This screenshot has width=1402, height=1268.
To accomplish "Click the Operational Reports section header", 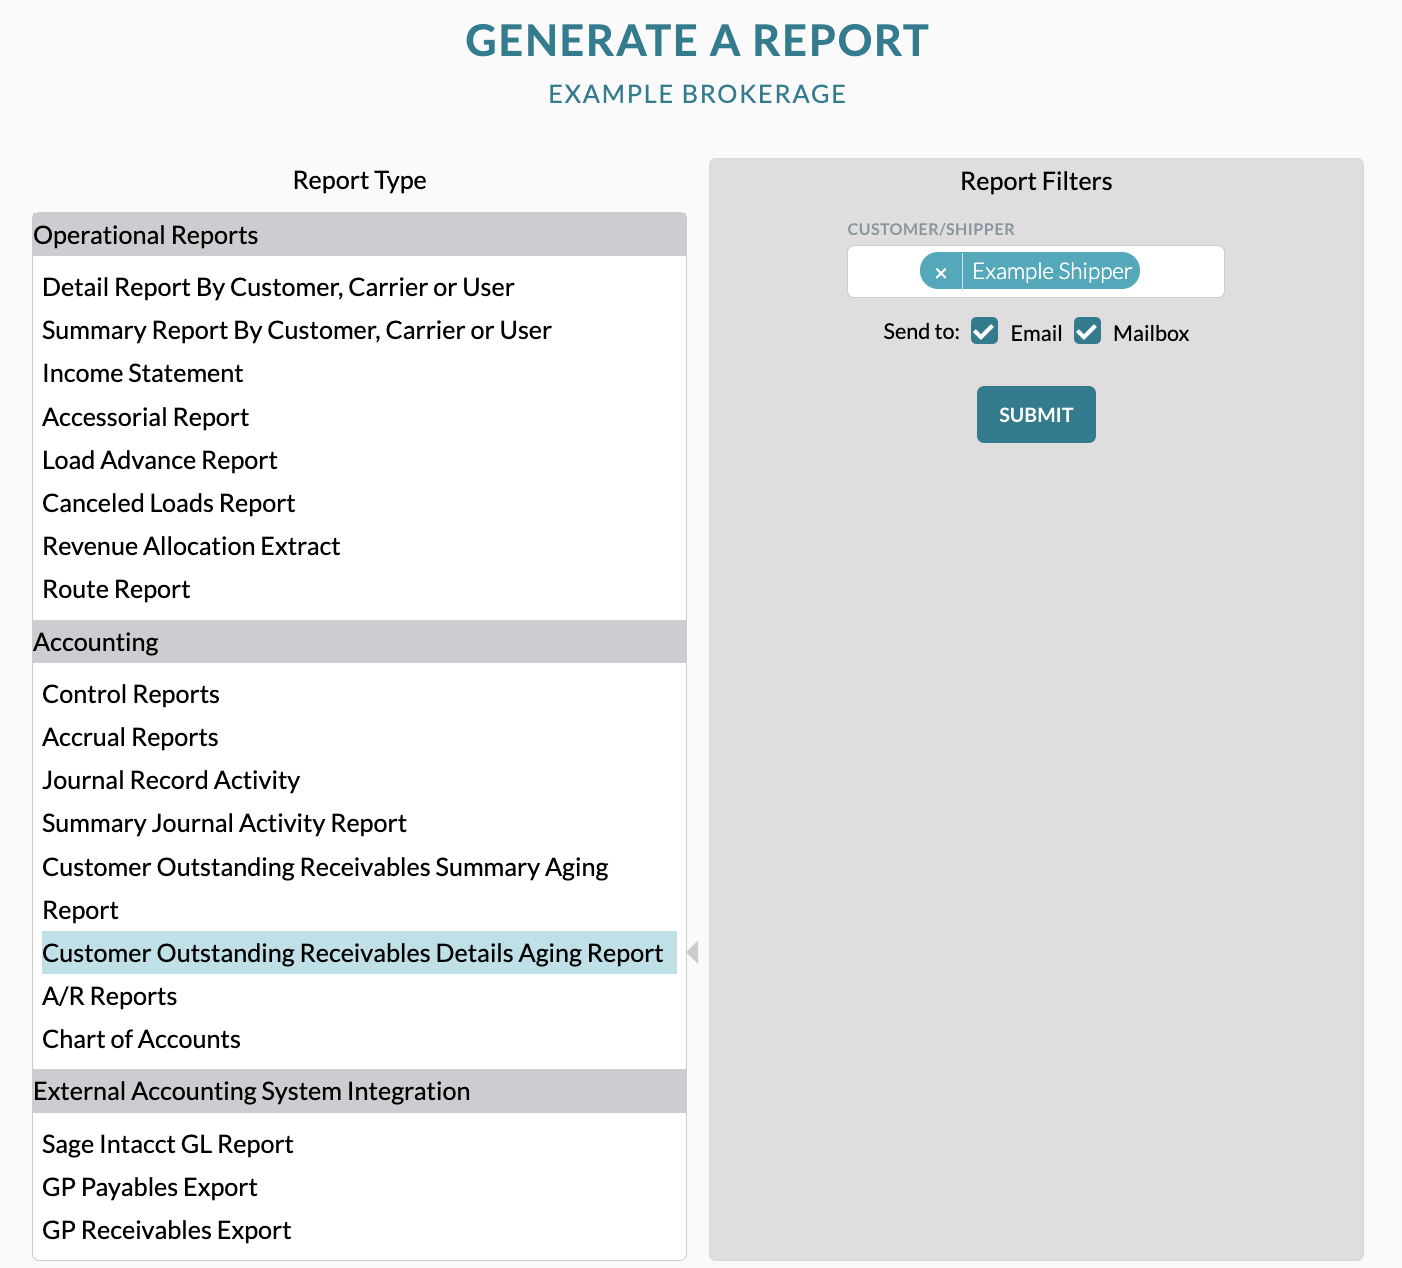I will point(359,235).
